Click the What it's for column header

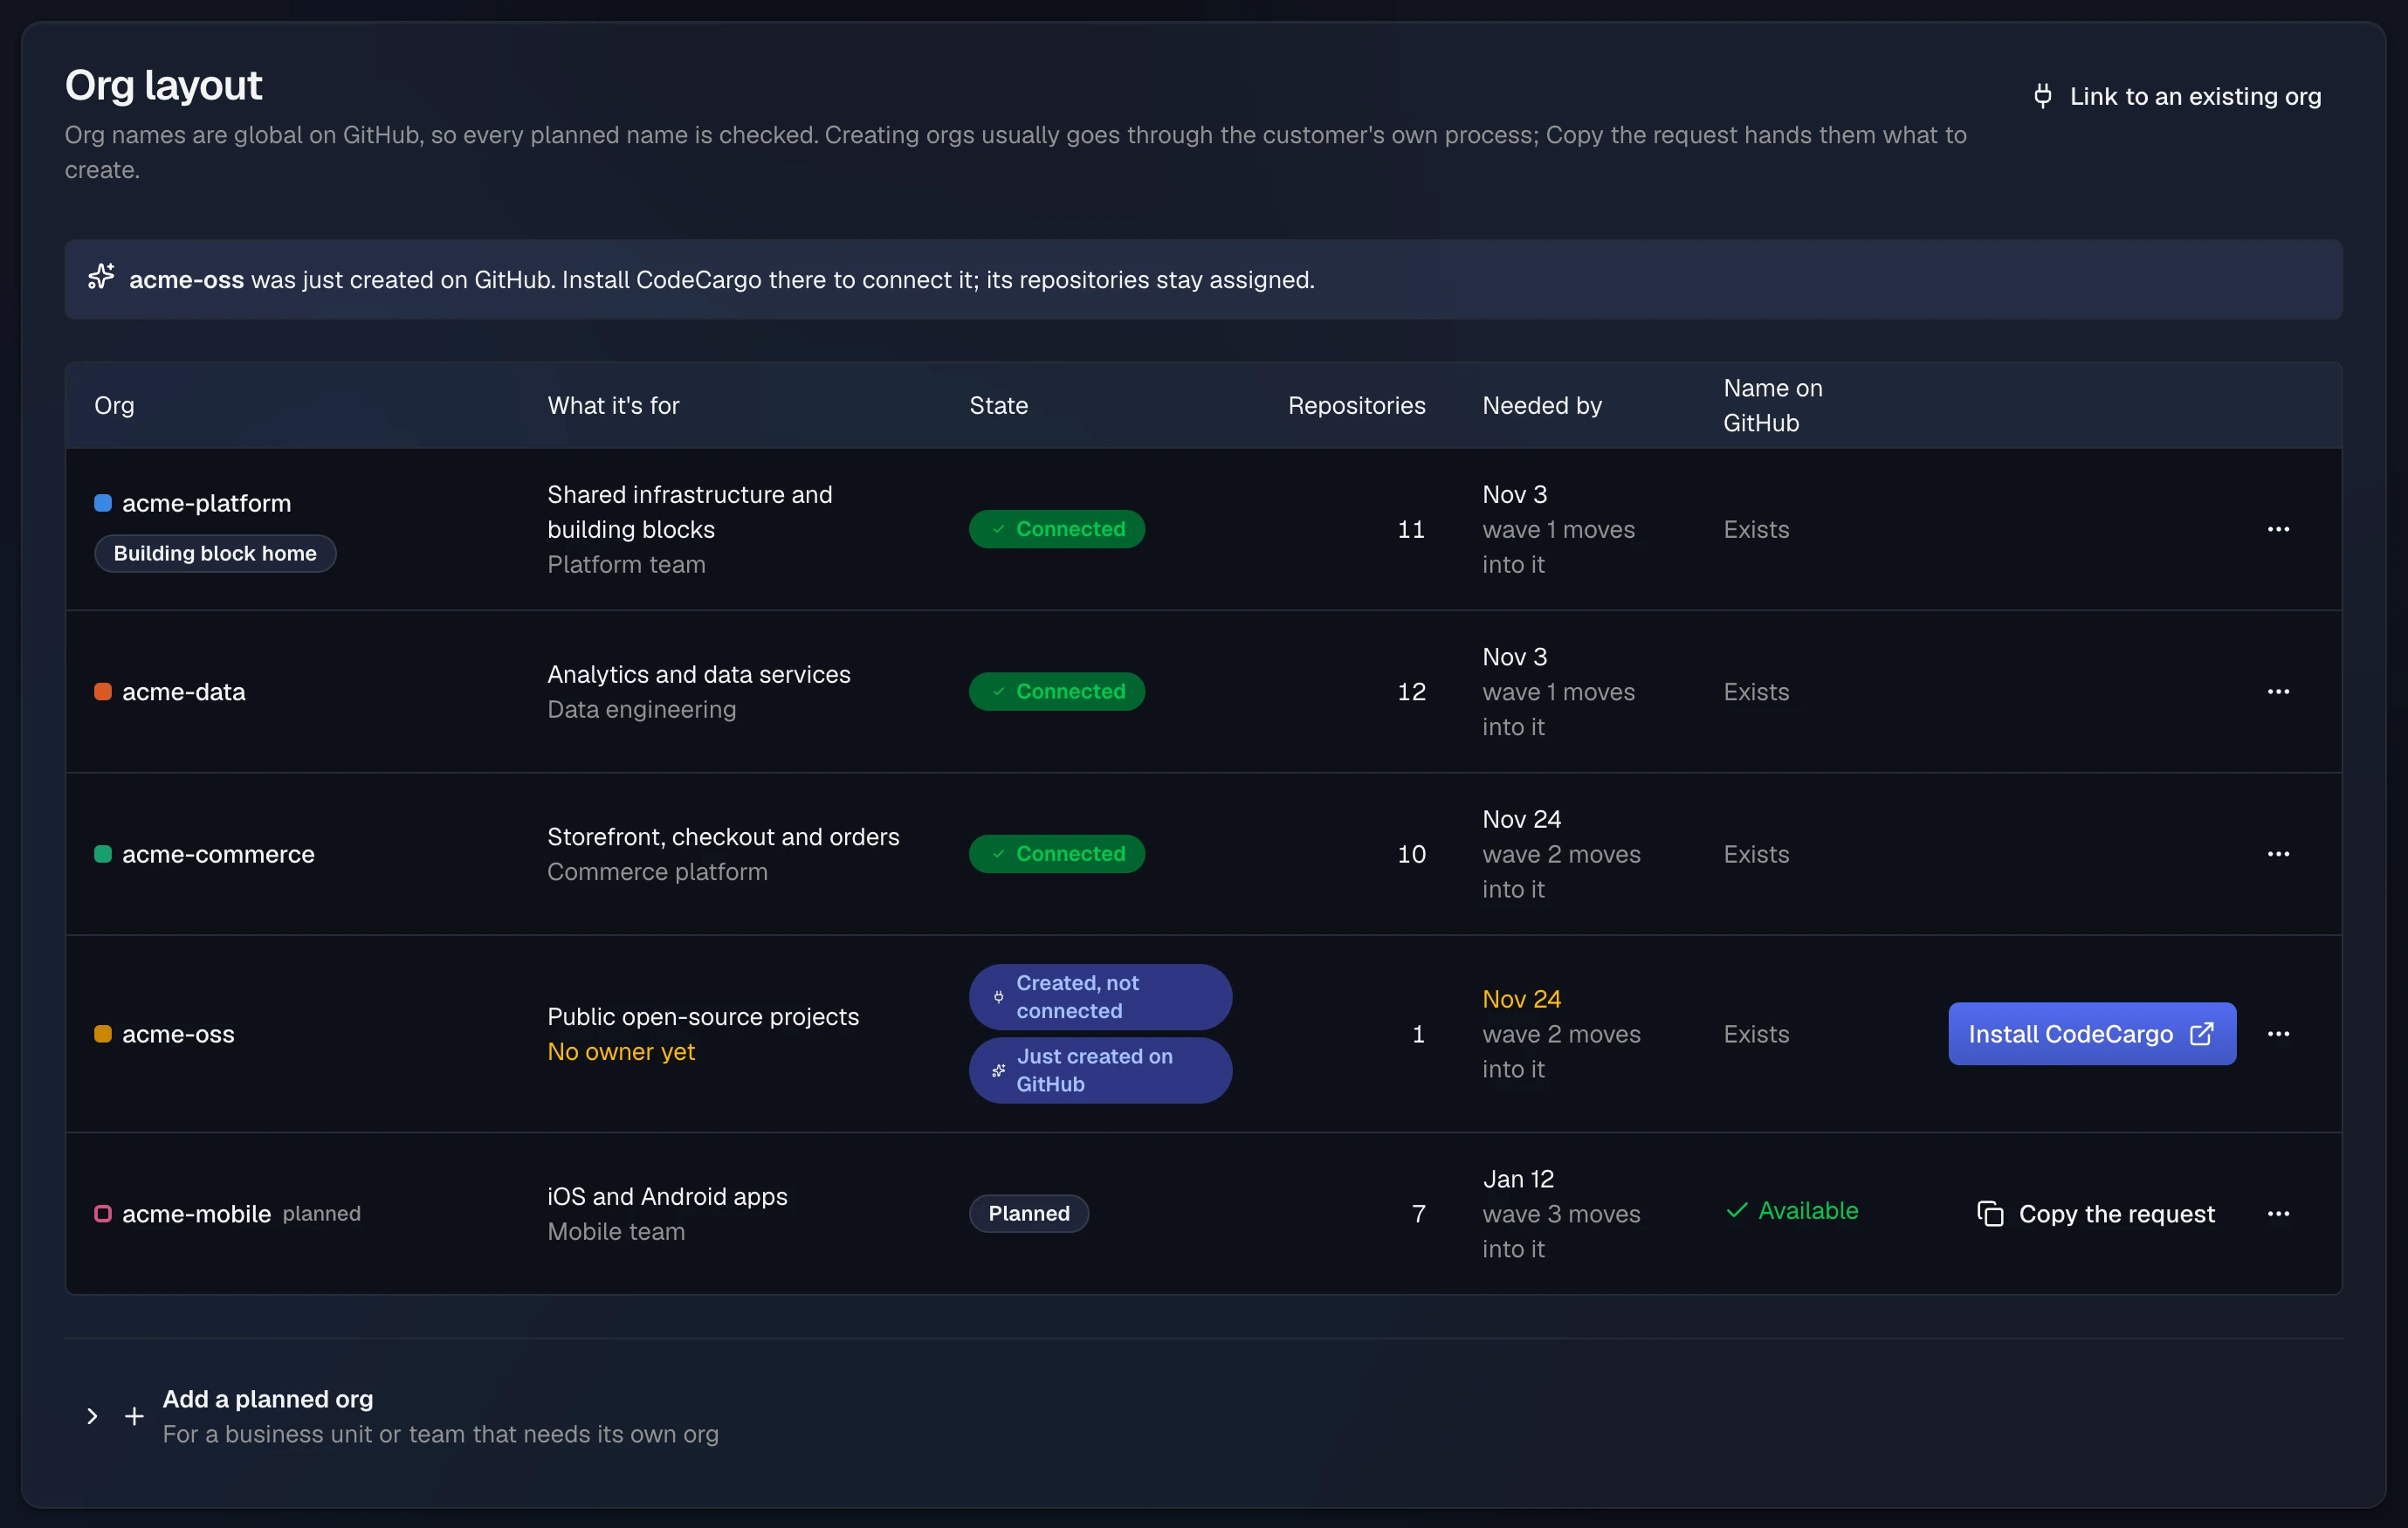613,405
